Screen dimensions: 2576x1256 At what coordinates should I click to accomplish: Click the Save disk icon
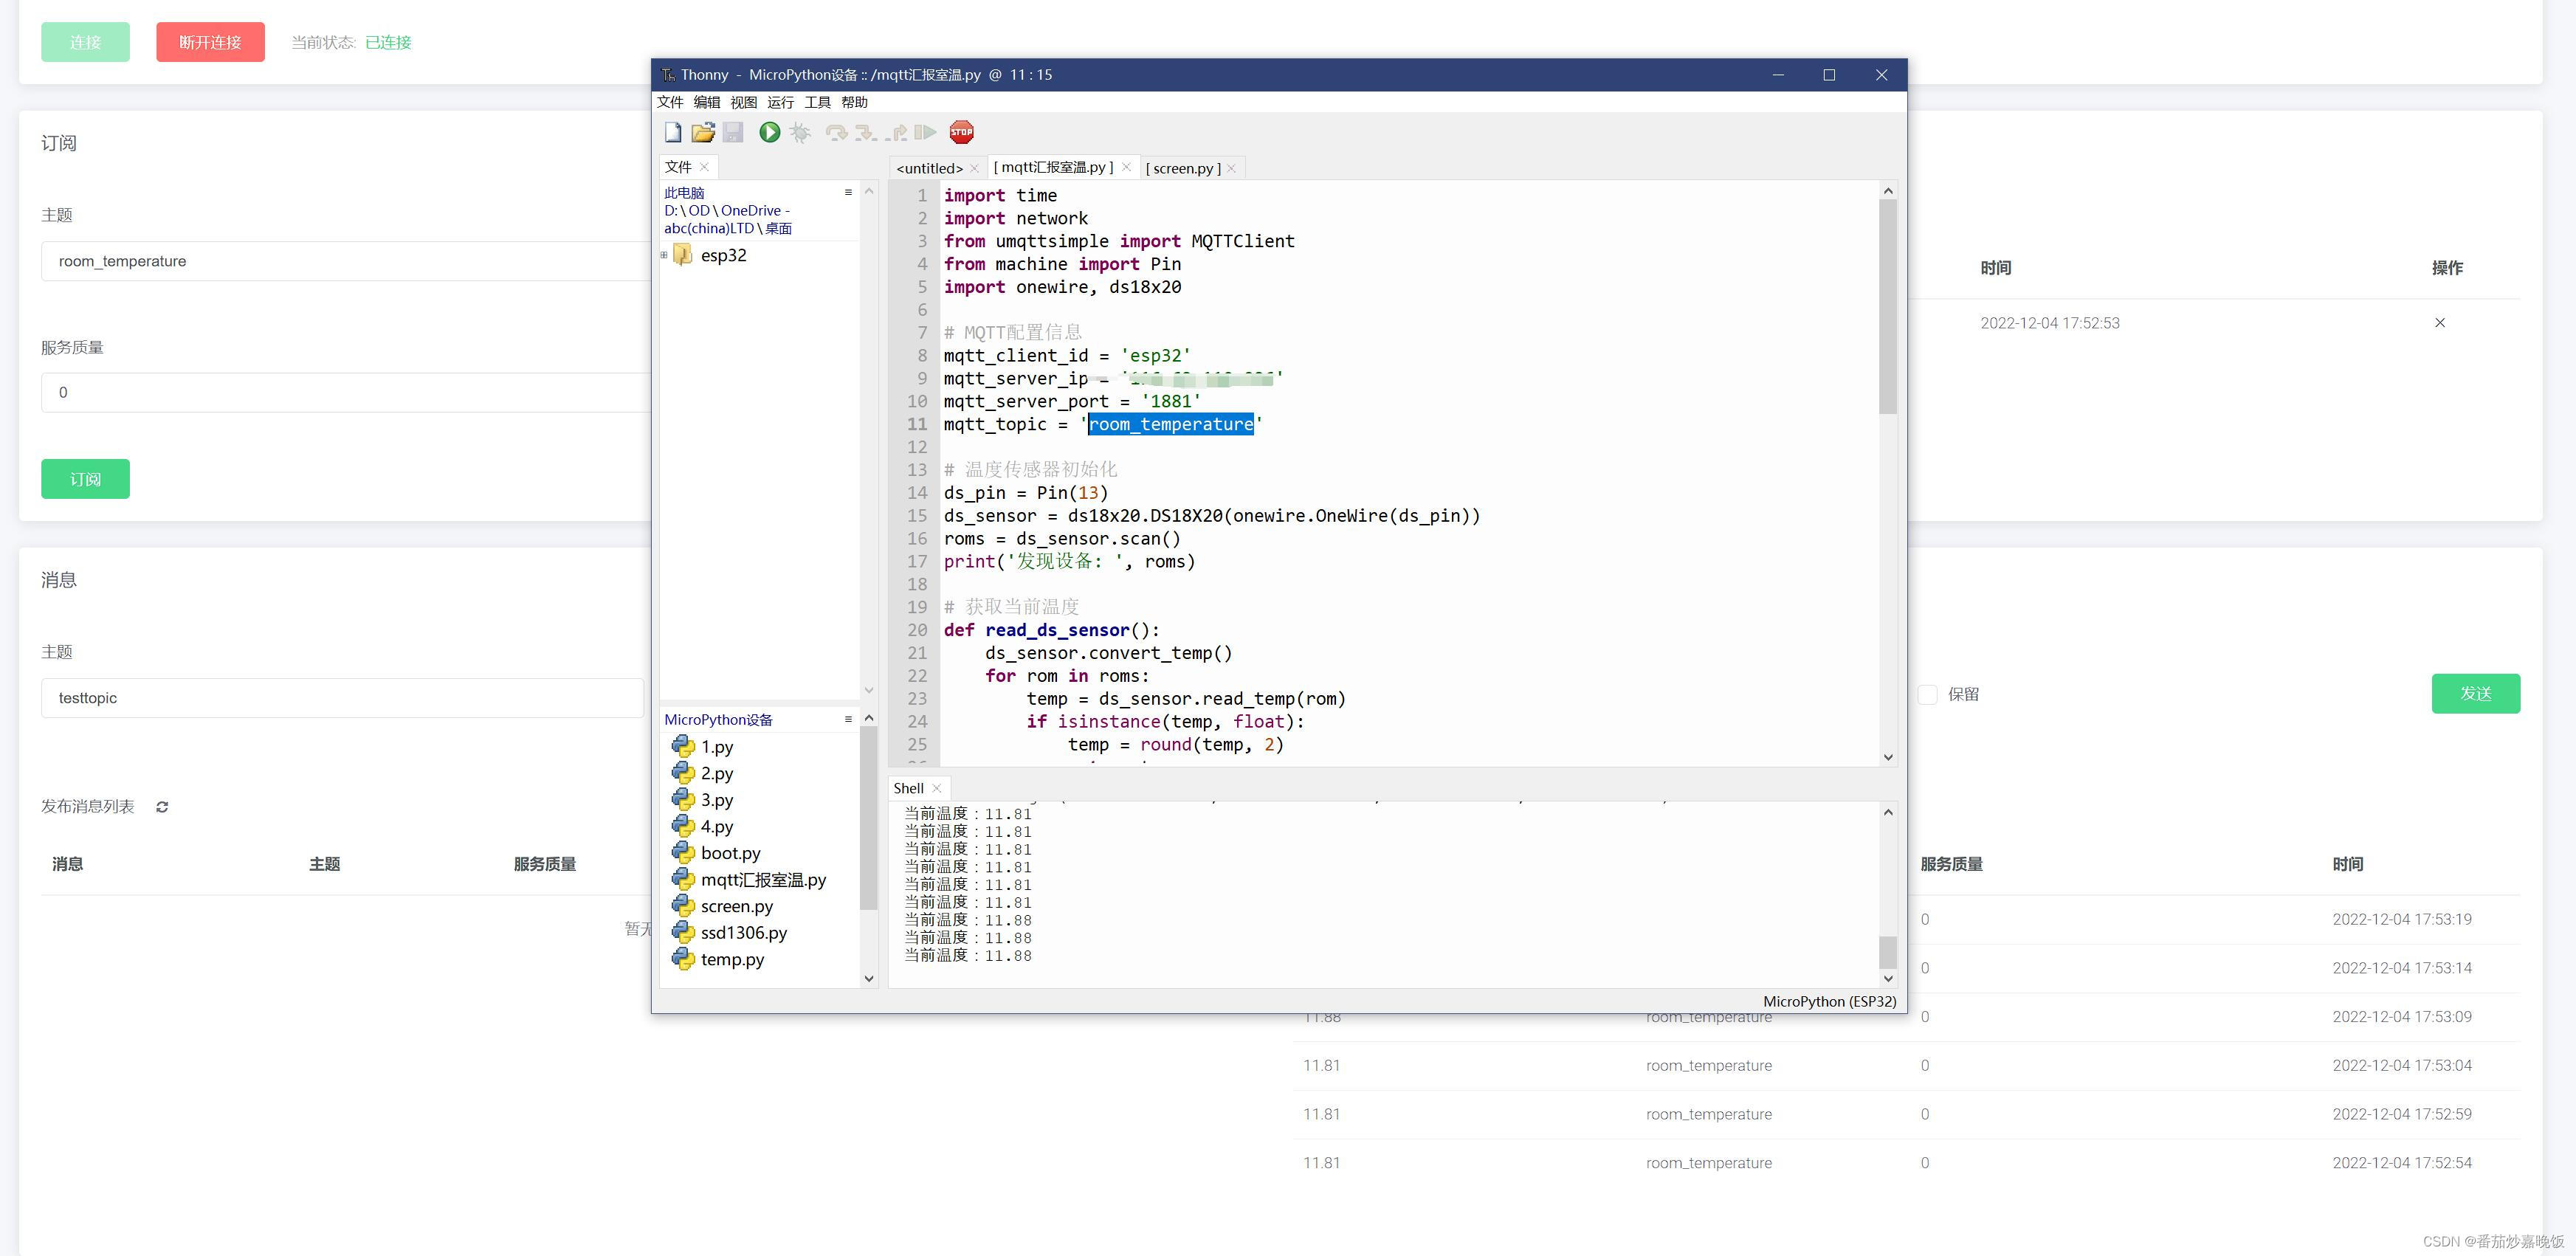[733, 132]
